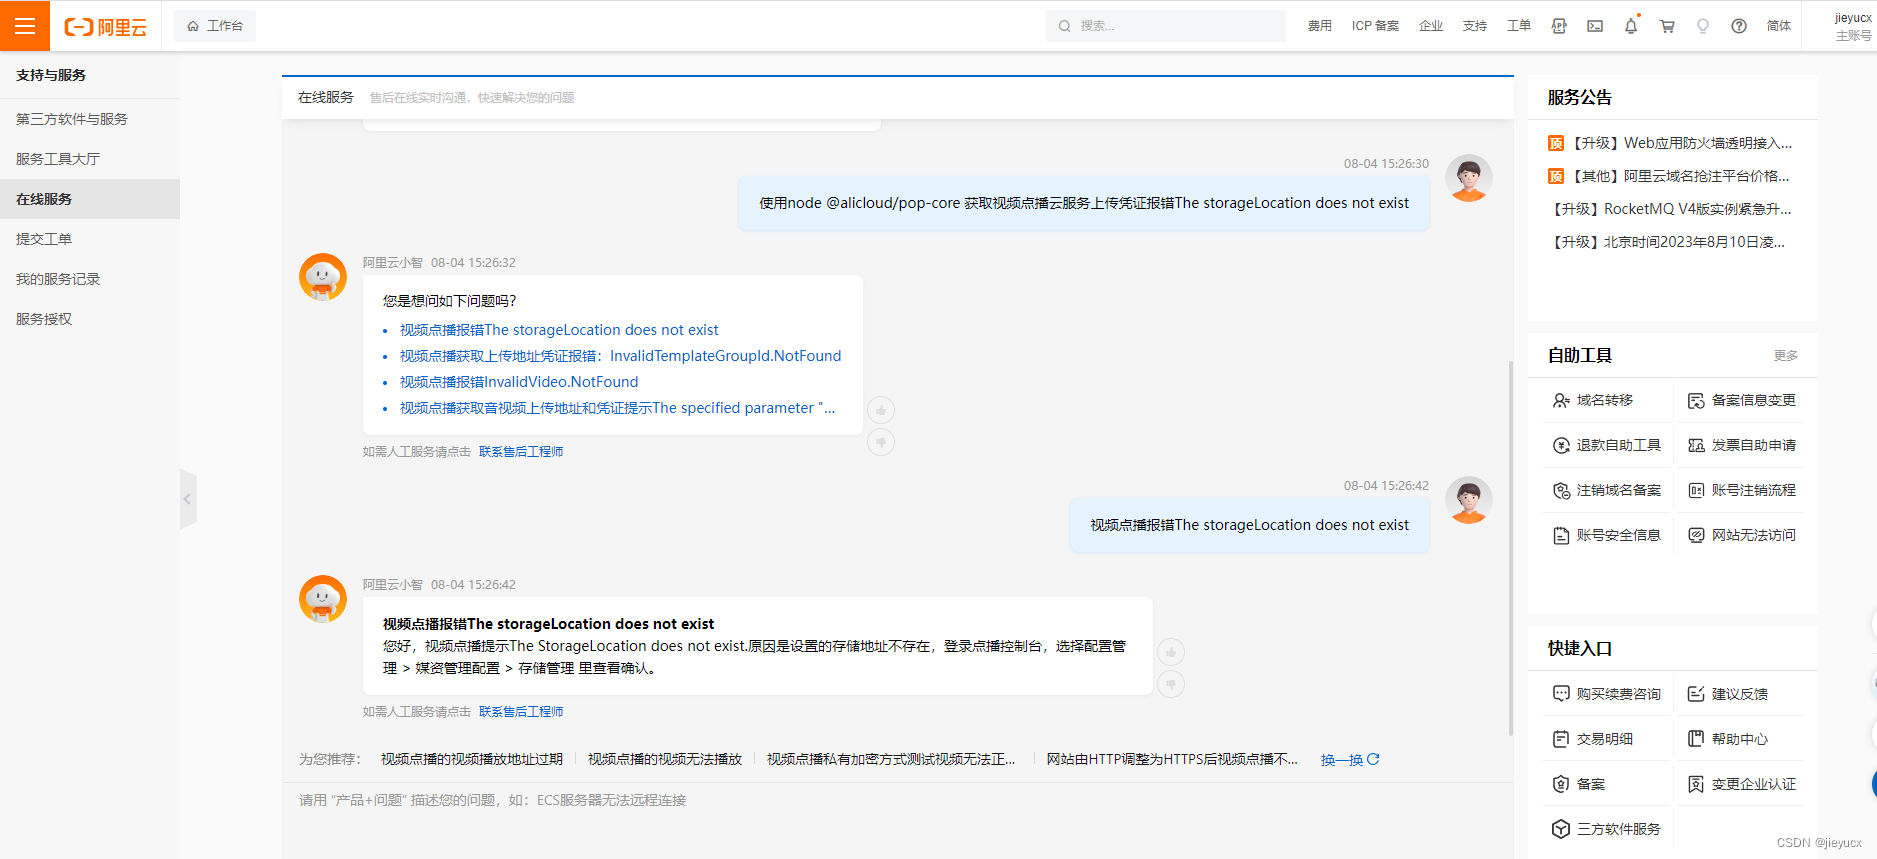Thumbs down the storageLocation answer

tap(1171, 684)
